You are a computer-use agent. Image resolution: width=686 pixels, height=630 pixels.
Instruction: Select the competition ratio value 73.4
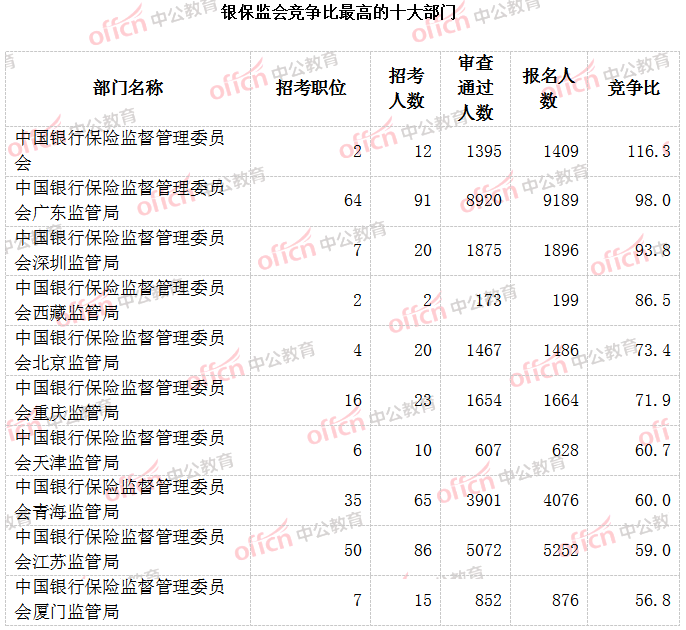point(653,350)
